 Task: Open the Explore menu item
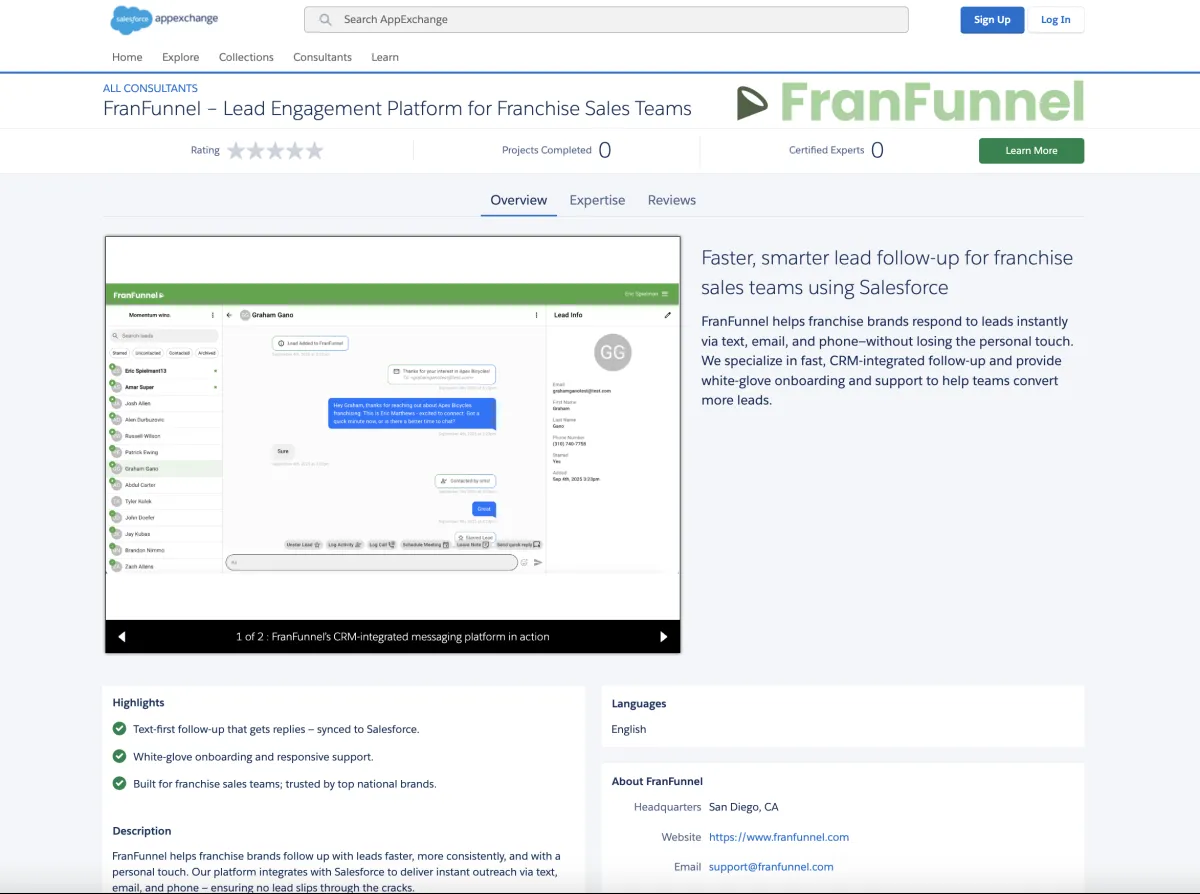point(181,57)
